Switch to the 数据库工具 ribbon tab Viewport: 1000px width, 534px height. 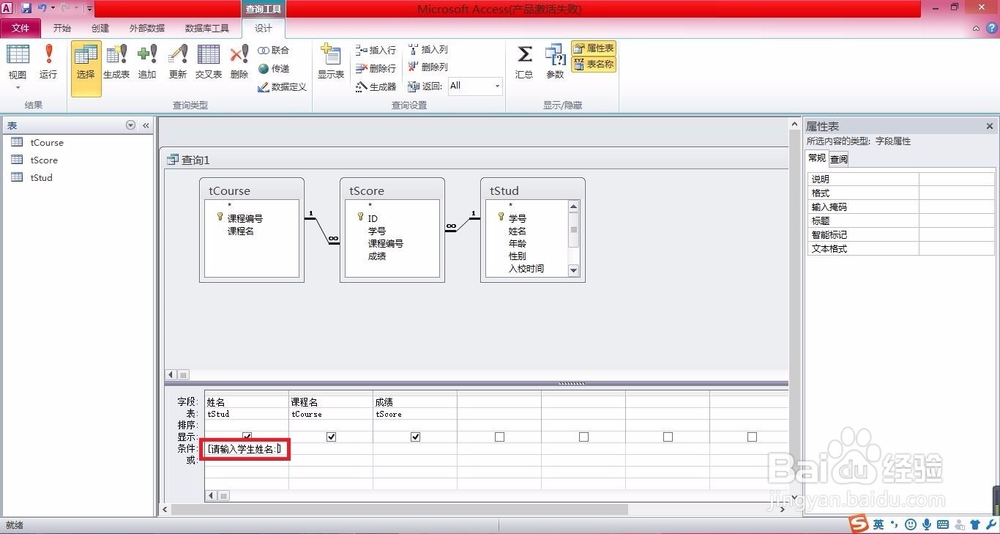pyautogui.click(x=207, y=28)
